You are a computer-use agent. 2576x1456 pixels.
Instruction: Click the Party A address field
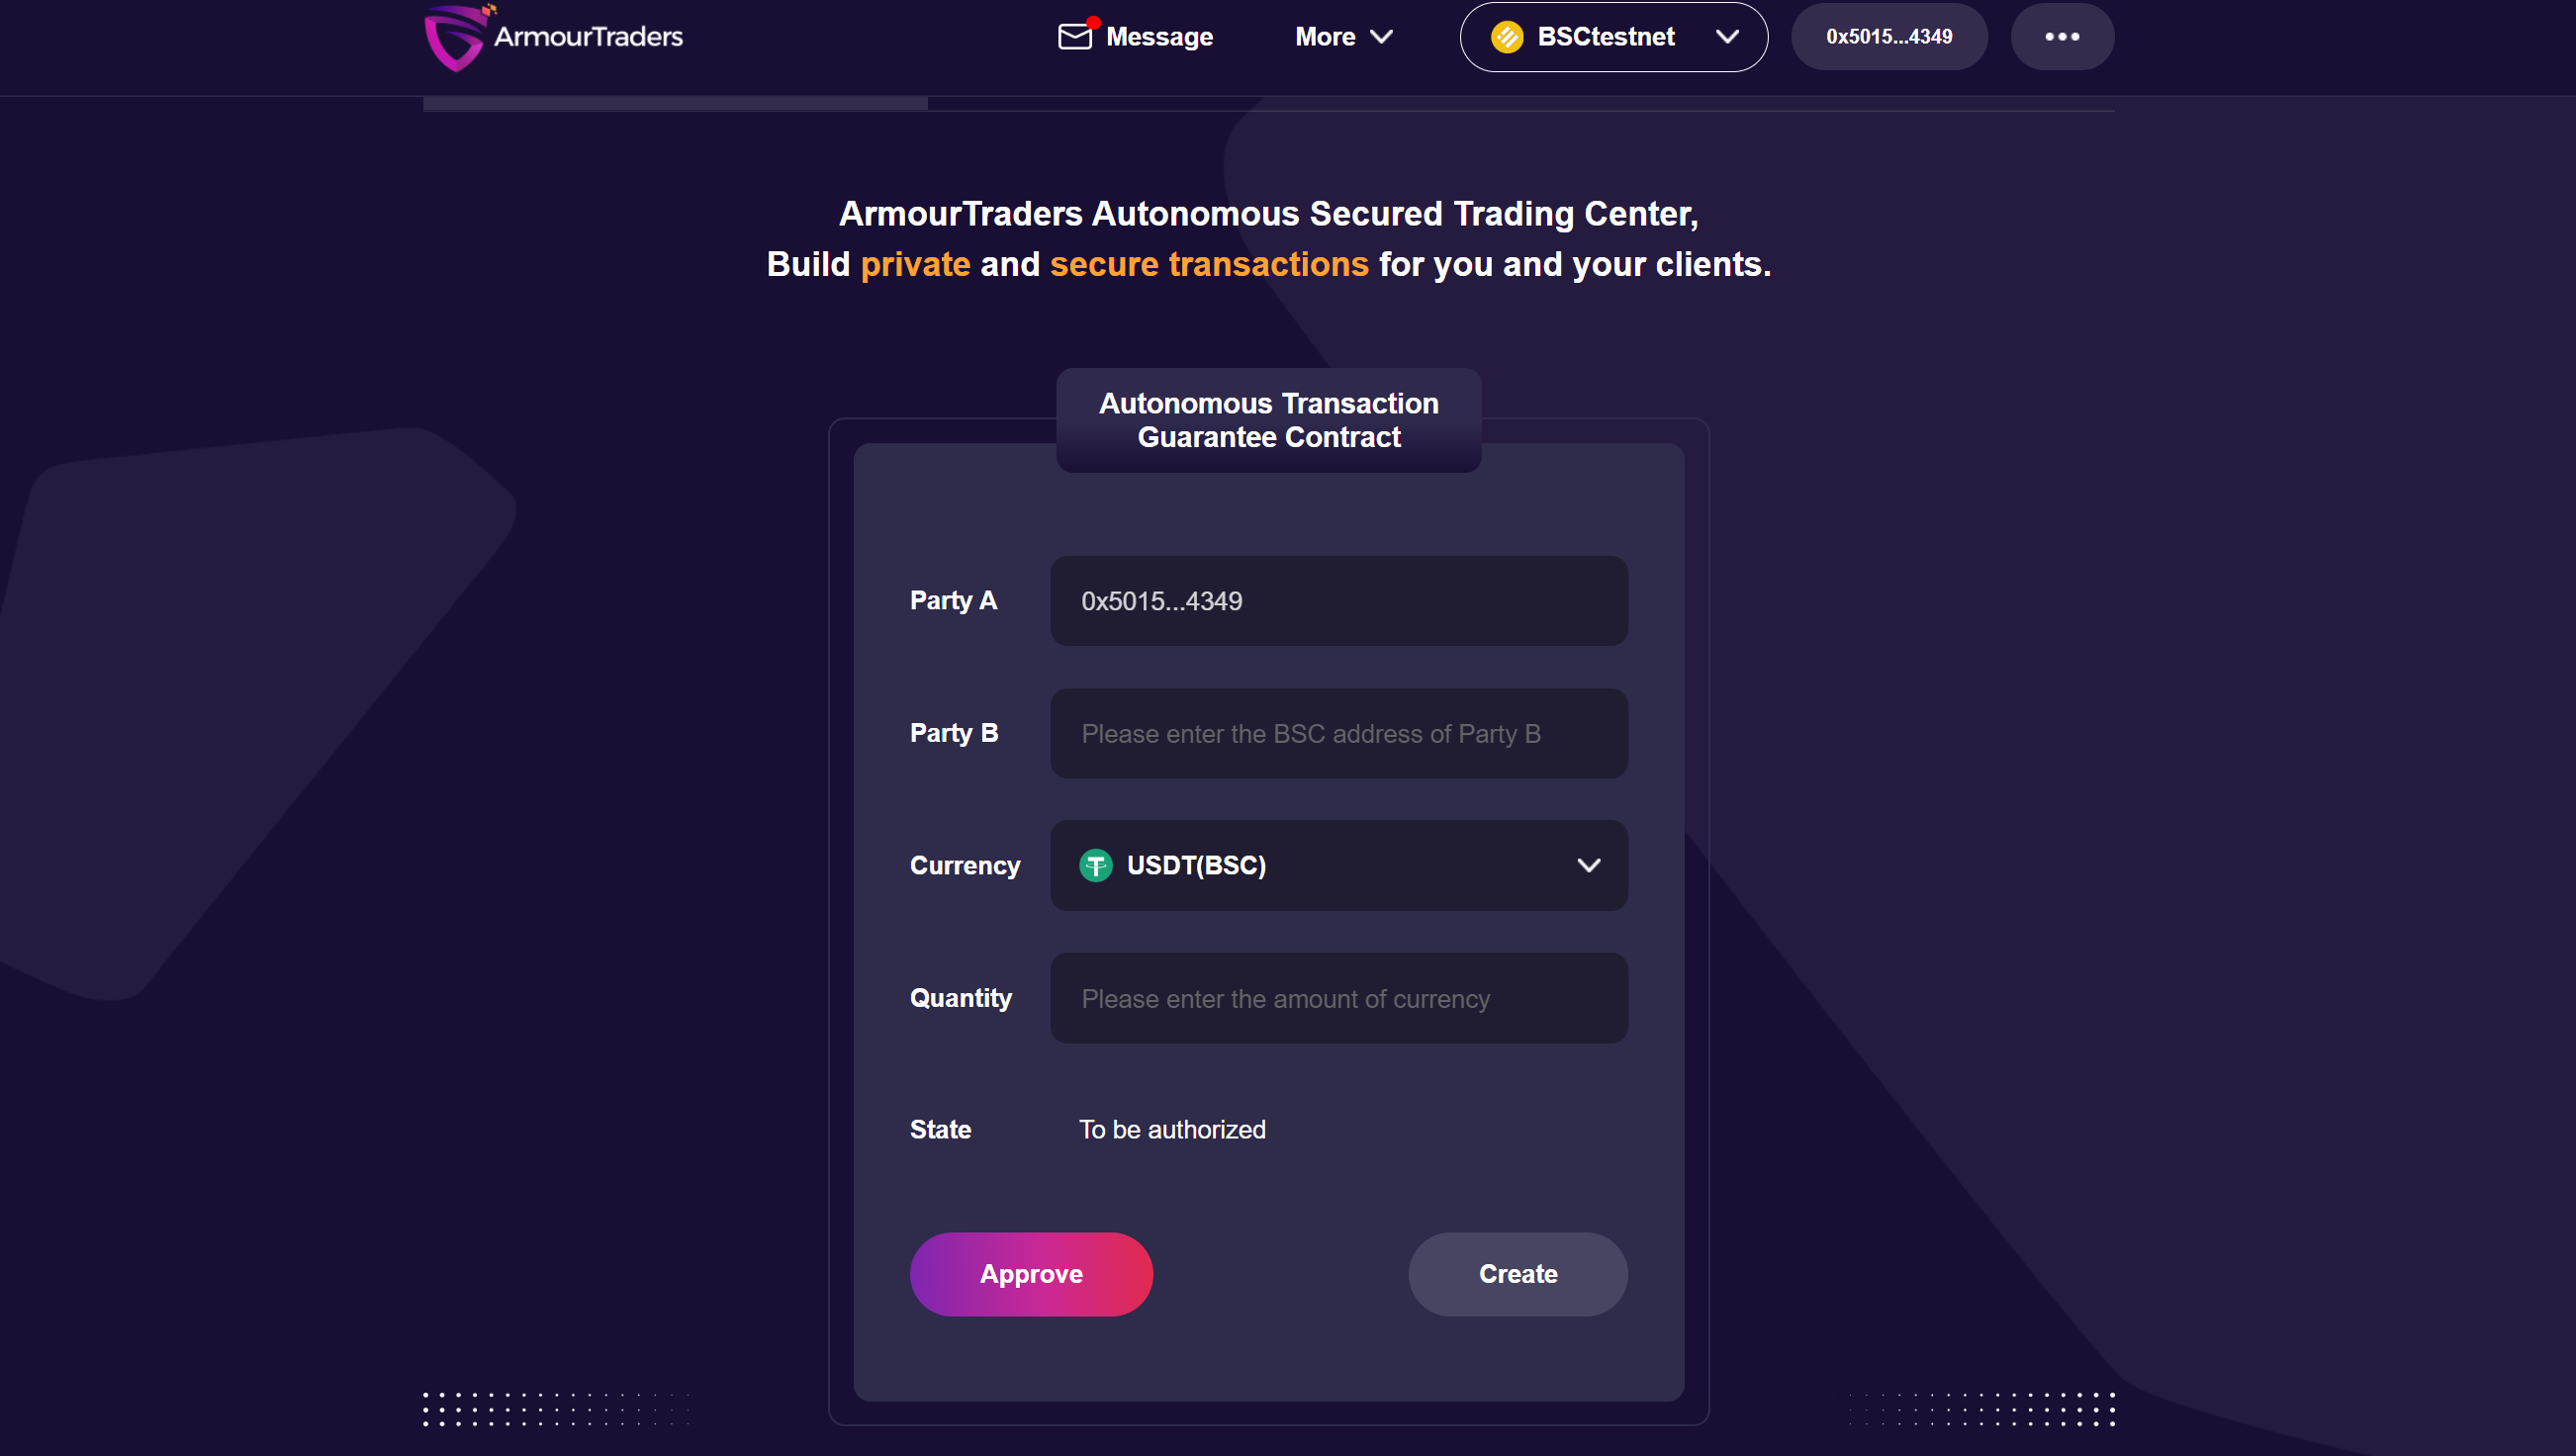(1338, 601)
